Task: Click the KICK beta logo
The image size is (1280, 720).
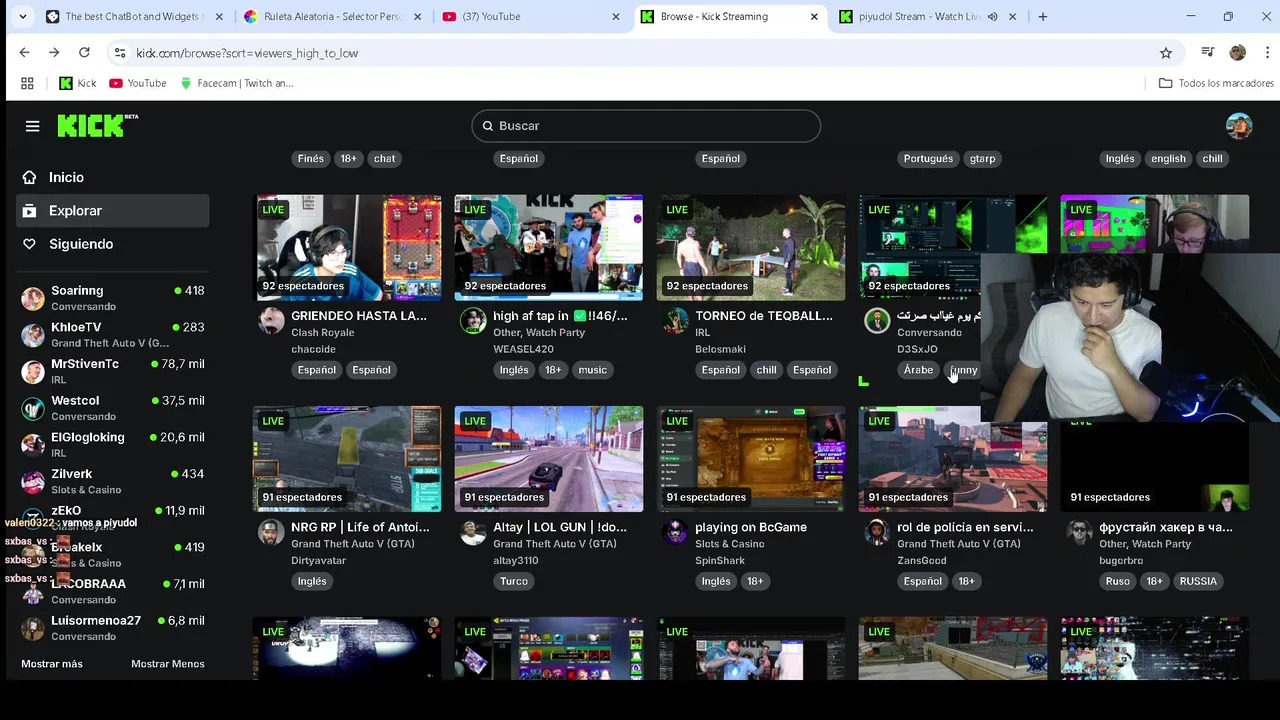Action: coord(97,125)
